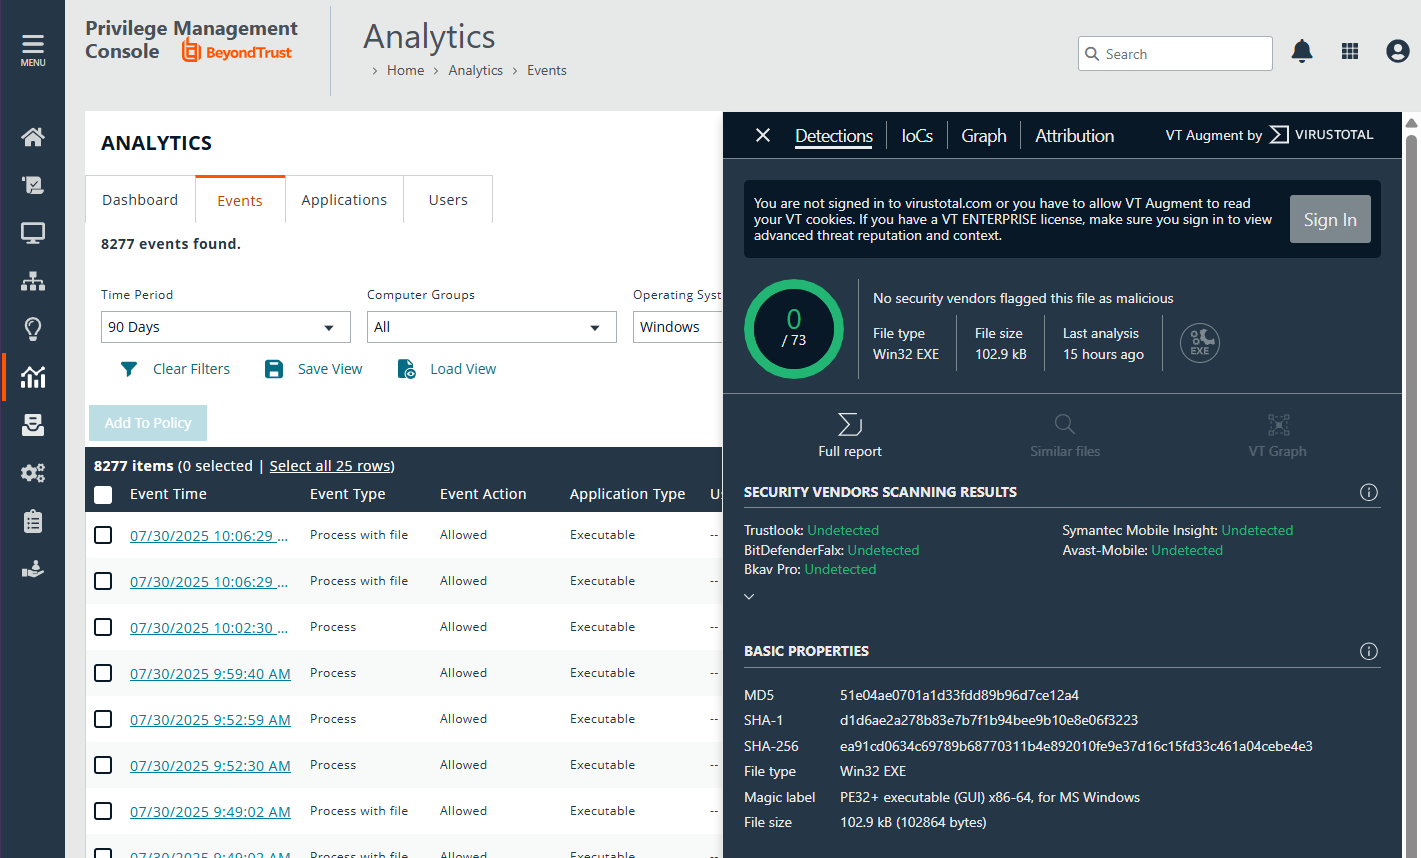
Task: Check the 9:59:40 AM event row checkbox
Action: click(x=103, y=673)
